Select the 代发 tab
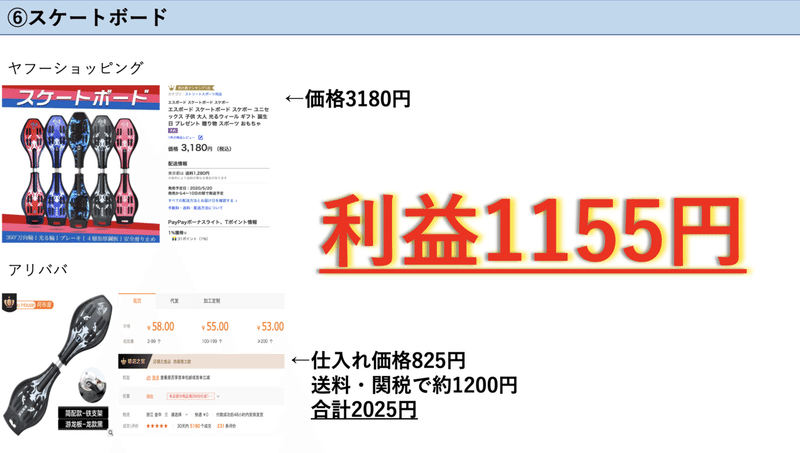800x453 pixels. coord(174,301)
